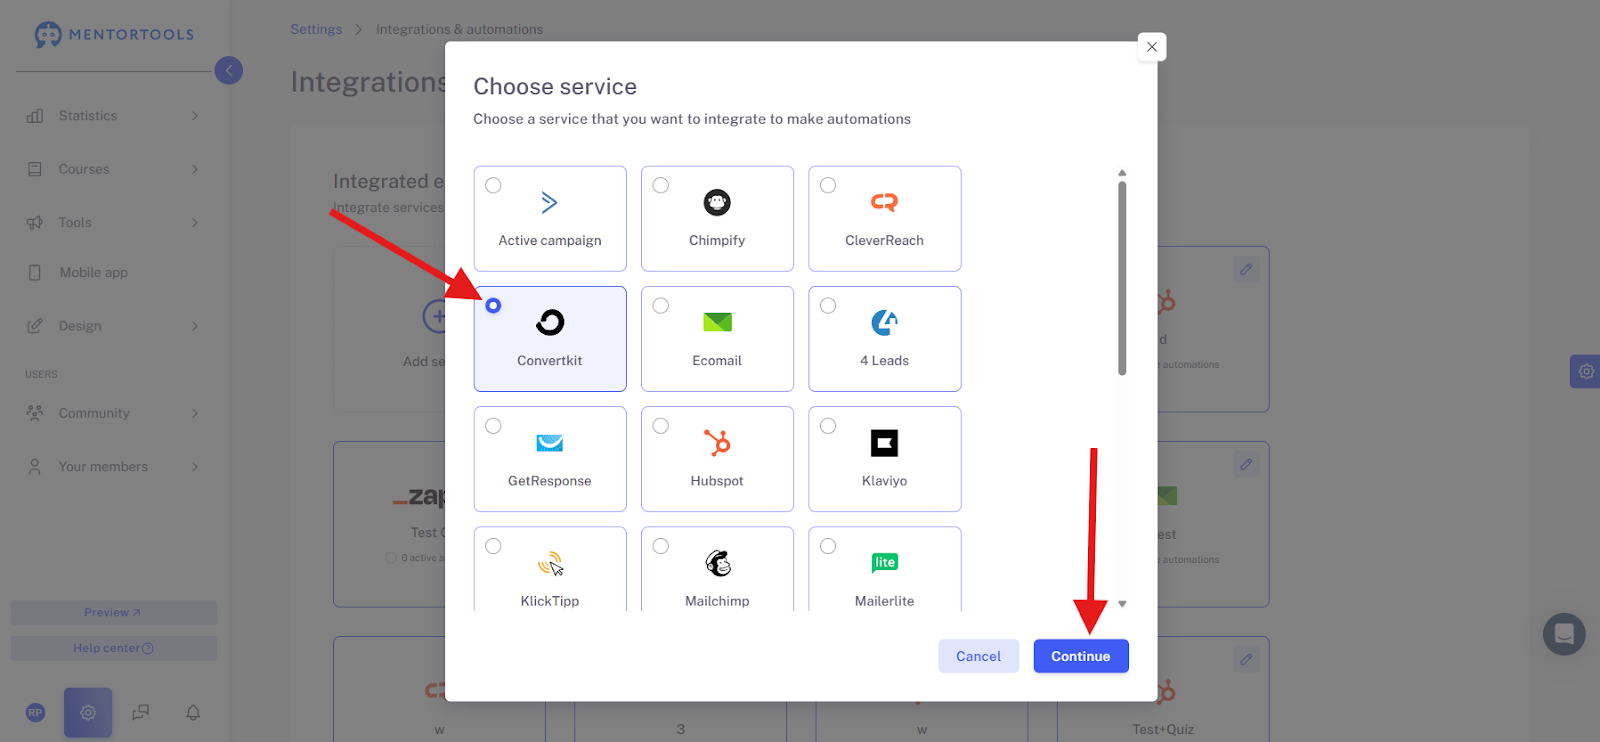Select the Convertkit radio button
1600x742 pixels.
click(493, 305)
